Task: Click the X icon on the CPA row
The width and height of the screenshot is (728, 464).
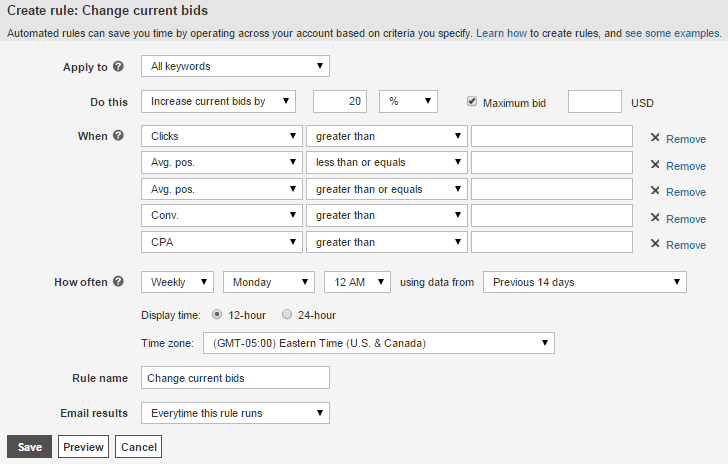Action: pyautogui.click(x=655, y=243)
